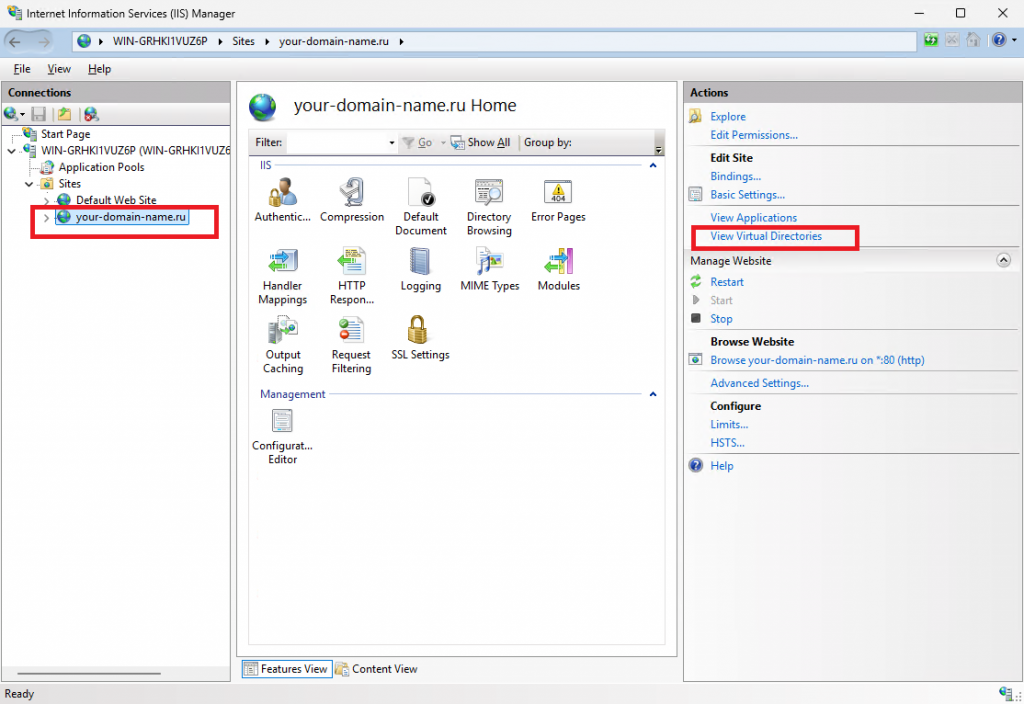Click the Sites breadcrumb in address bar
Viewport: 1024px width, 704px height.
pos(244,41)
